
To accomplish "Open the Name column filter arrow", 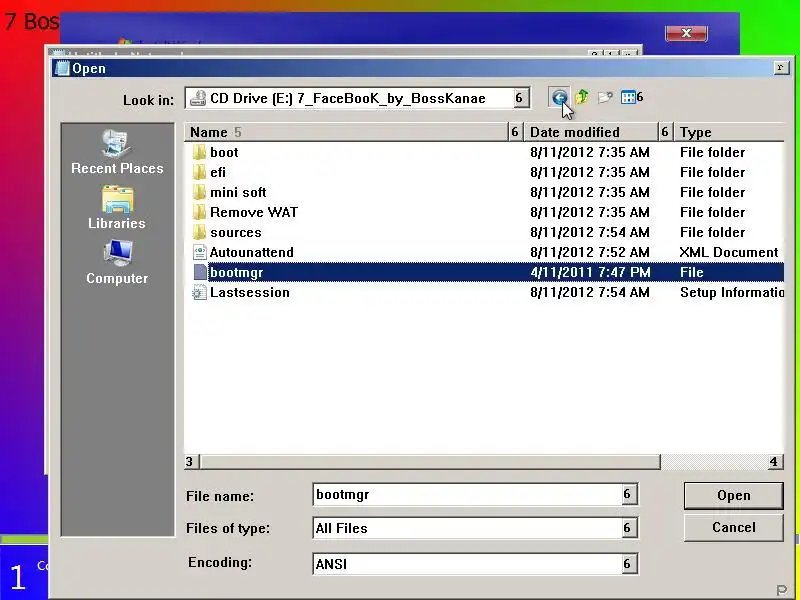I will (x=515, y=132).
